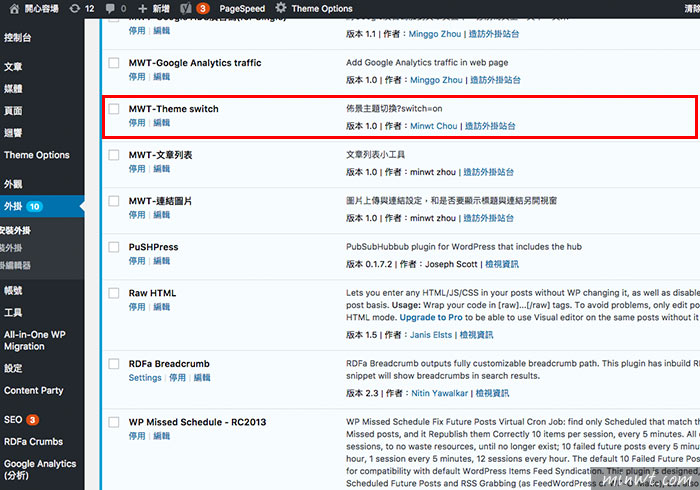The width and height of the screenshot is (700, 490).
Task: Select 外掛 menu with 10 badge
Action: [x=42, y=206]
